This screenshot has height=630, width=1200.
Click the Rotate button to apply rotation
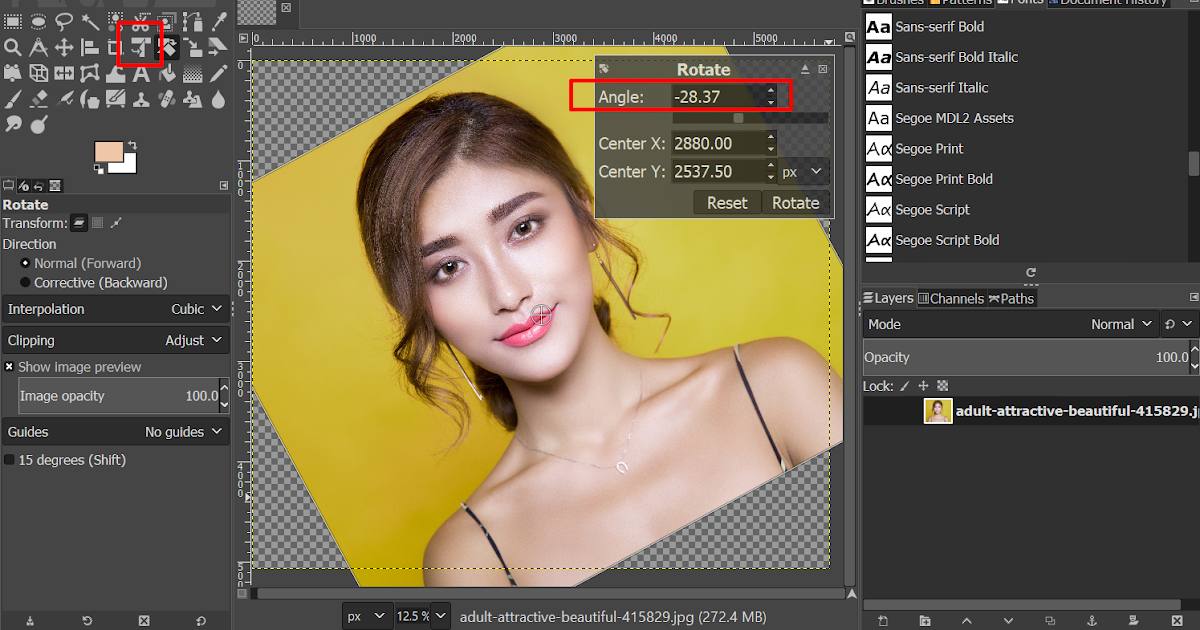click(796, 202)
